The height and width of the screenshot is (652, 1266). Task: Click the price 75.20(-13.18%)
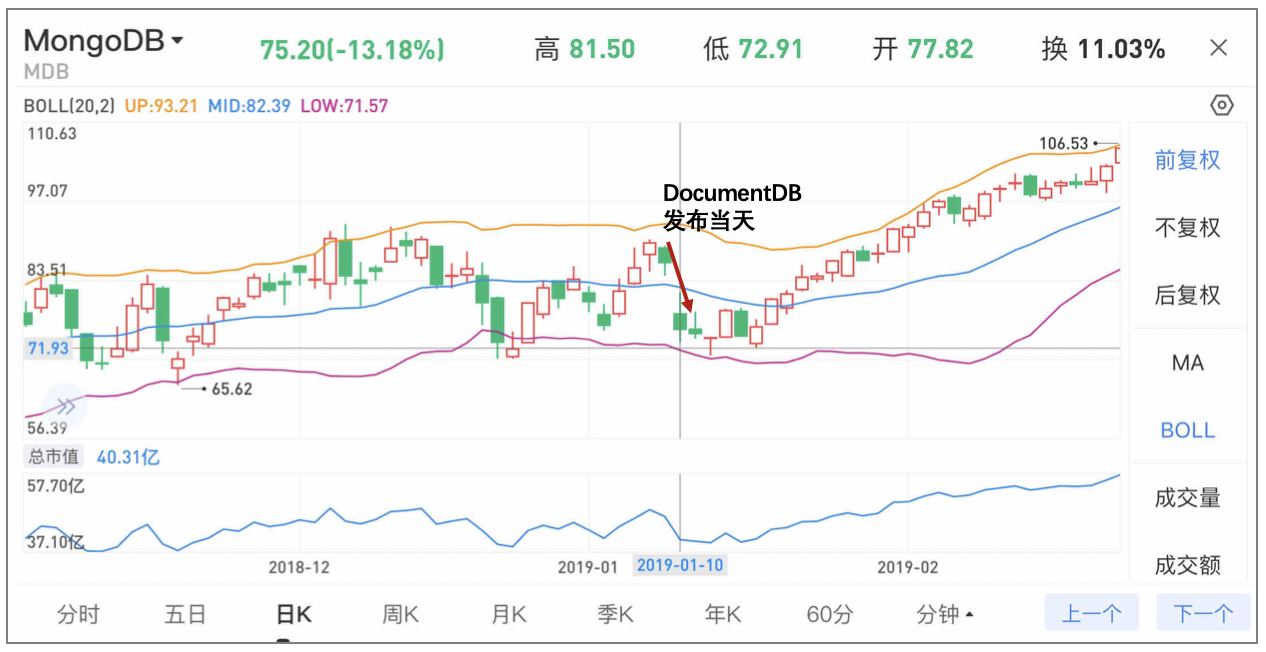[352, 50]
